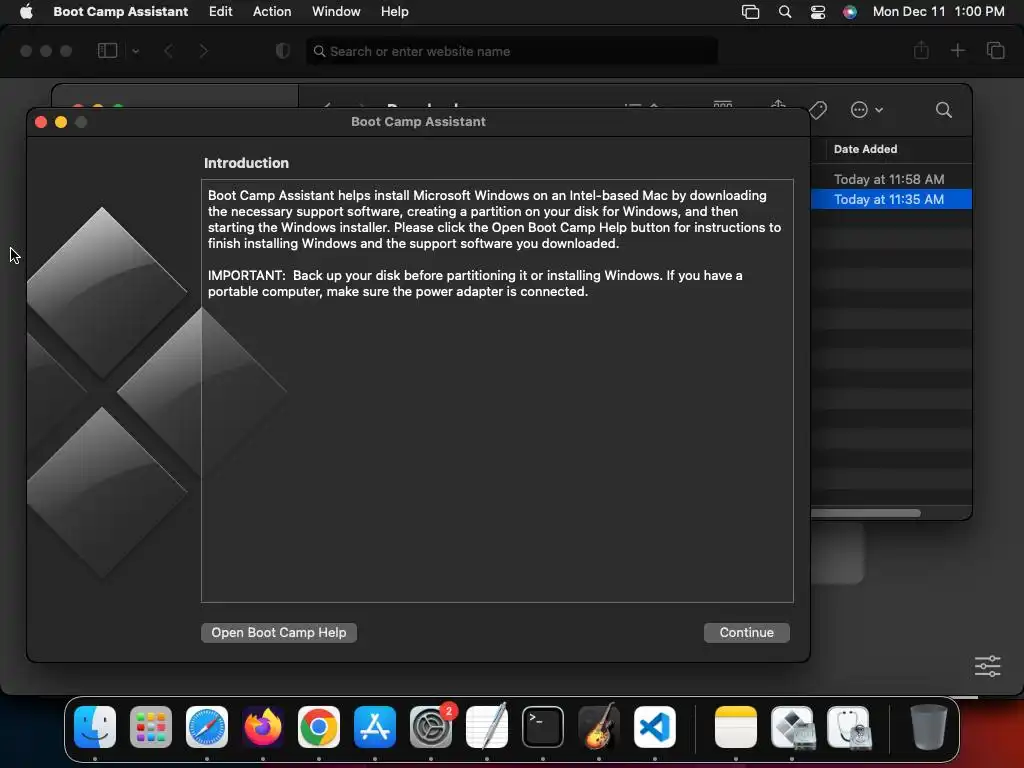Open the Finder more actions menu
This screenshot has width=1024, height=768.
867,110
